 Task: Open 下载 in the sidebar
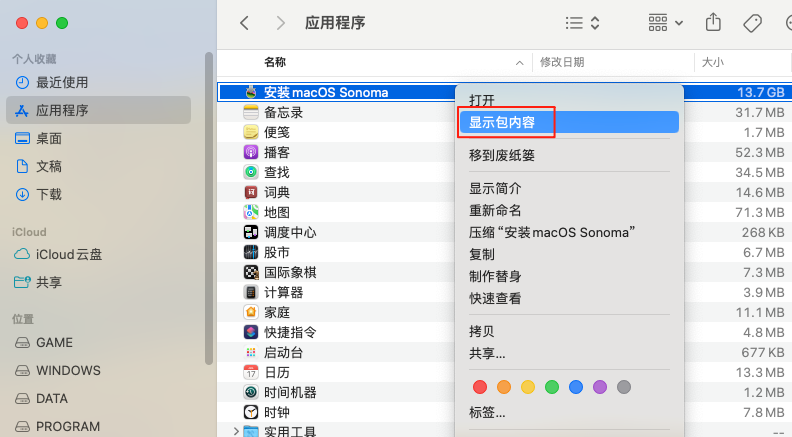49,194
